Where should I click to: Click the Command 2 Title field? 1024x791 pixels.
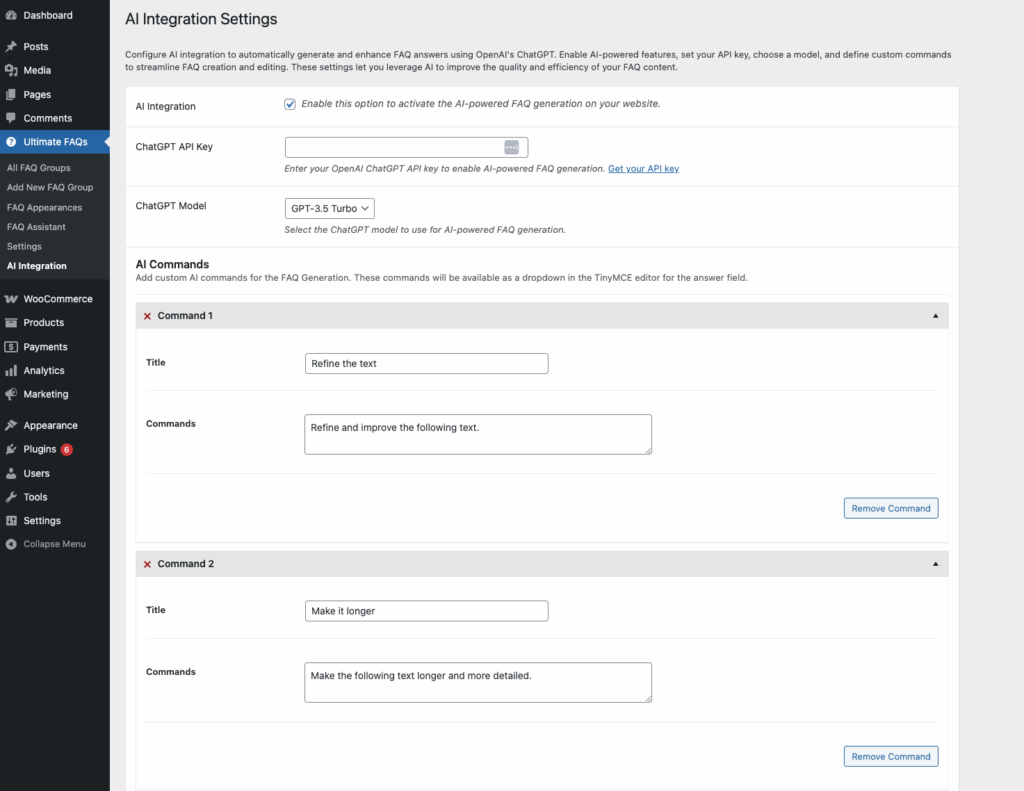(x=426, y=611)
